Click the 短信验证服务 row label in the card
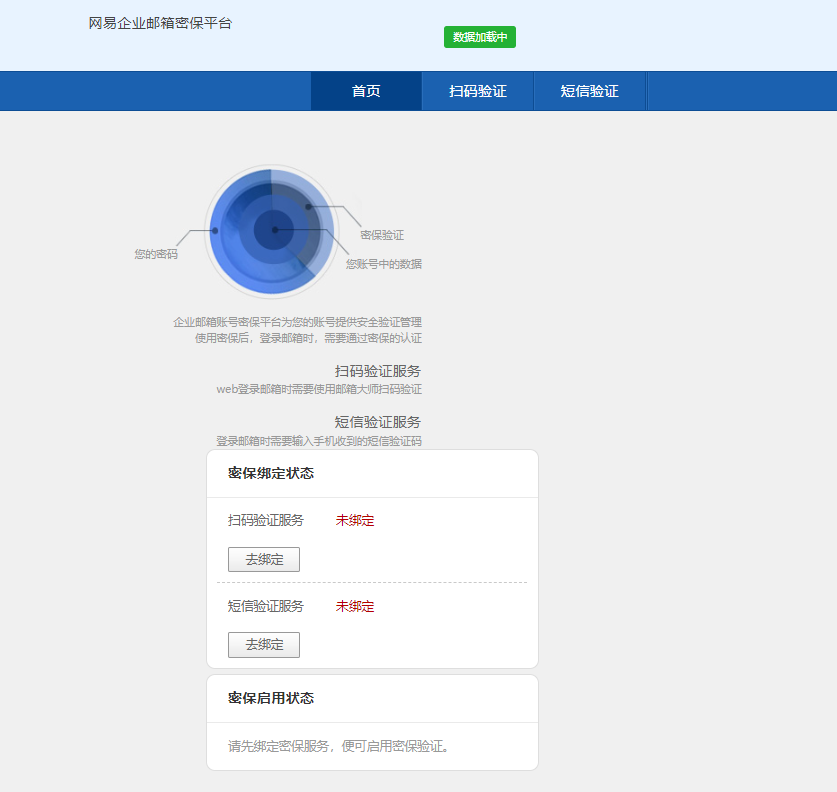837x792 pixels. [x=266, y=606]
